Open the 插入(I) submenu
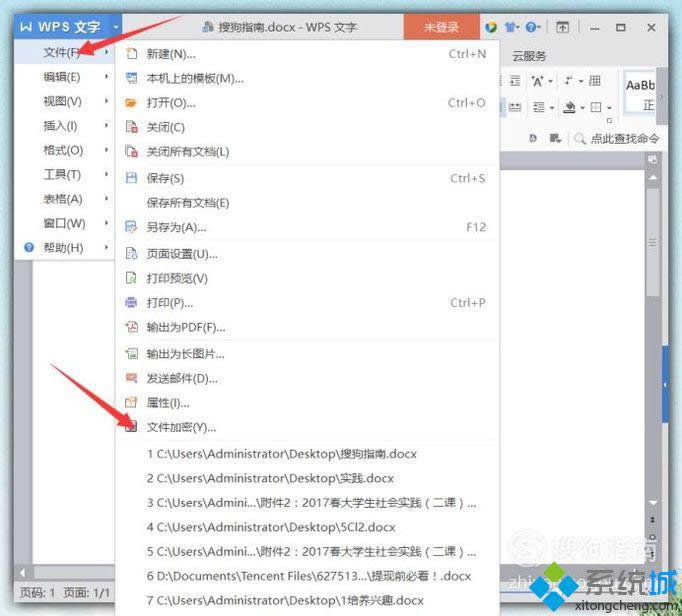 [64, 126]
